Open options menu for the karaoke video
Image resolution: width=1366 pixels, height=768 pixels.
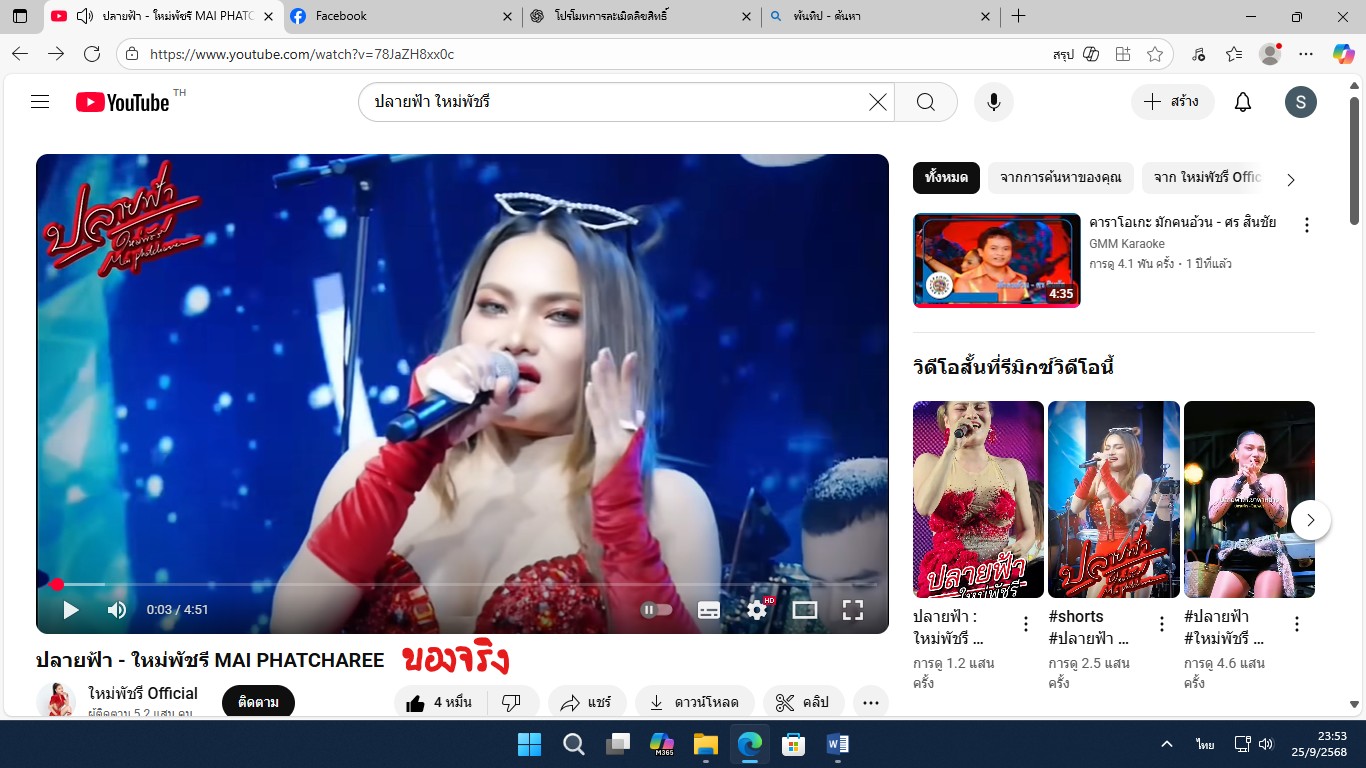click(x=1306, y=225)
